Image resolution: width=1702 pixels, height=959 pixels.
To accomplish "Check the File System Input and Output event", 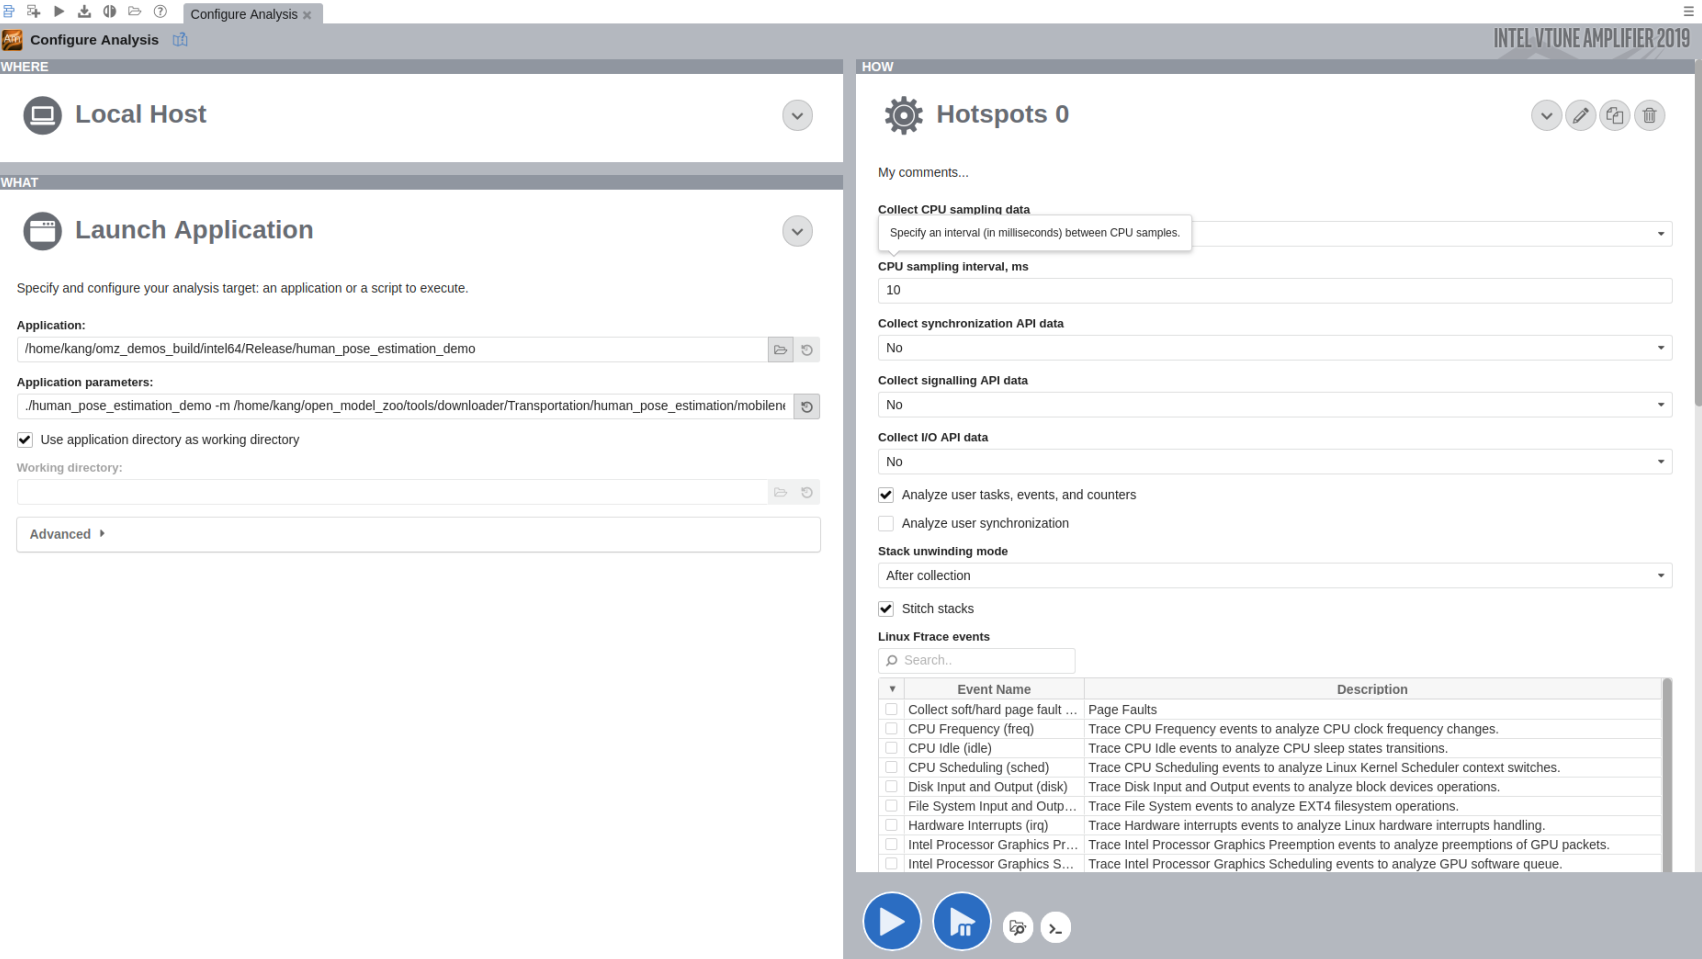I will point(891,806).
